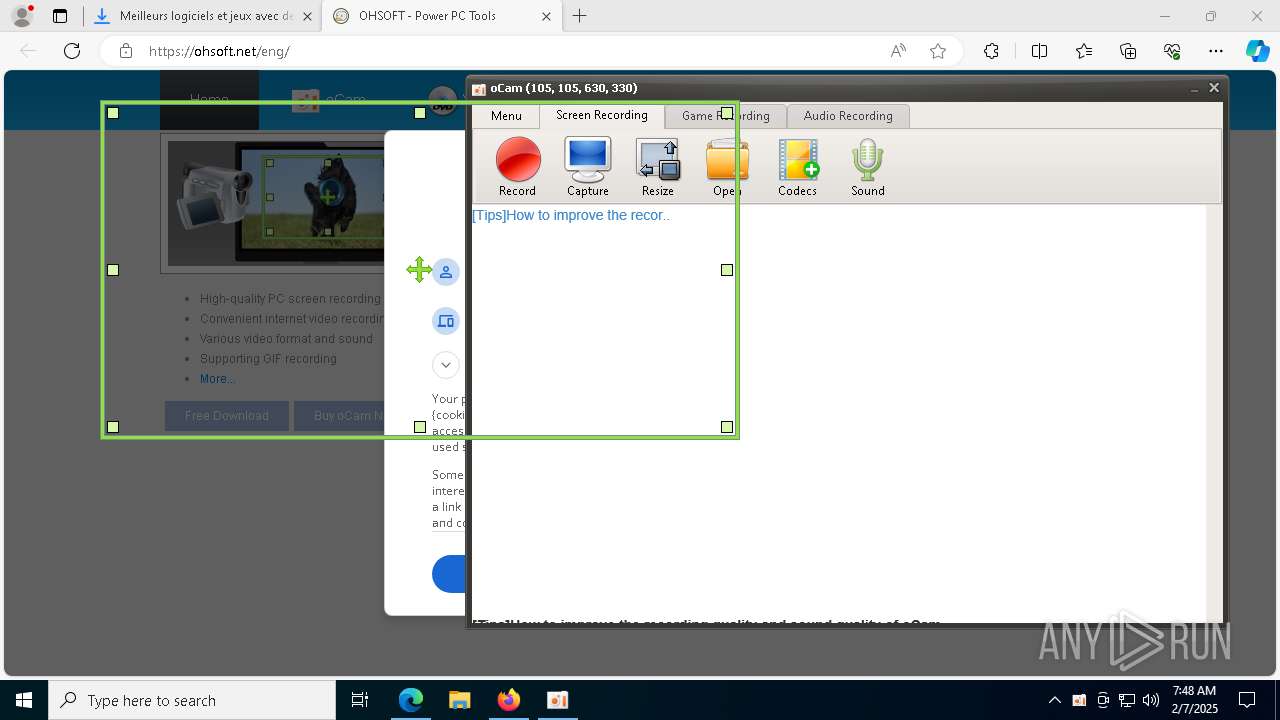Click the green move-crosshair handle of capture frame
This screenshot has width=1280, height=720.
pos(419,270)
